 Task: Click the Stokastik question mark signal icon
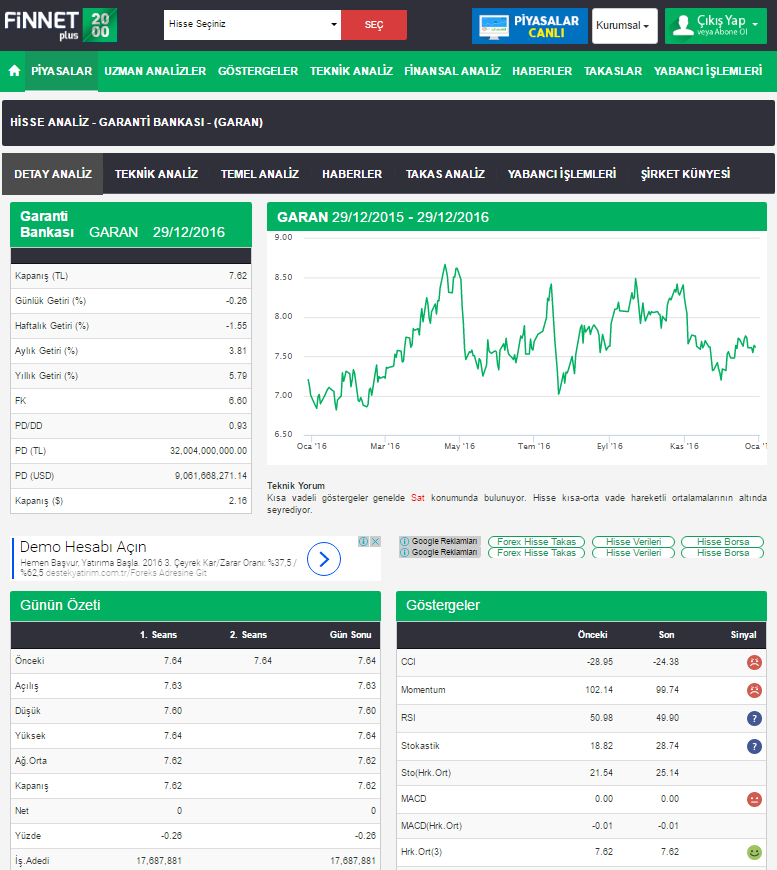click(754, 746)
